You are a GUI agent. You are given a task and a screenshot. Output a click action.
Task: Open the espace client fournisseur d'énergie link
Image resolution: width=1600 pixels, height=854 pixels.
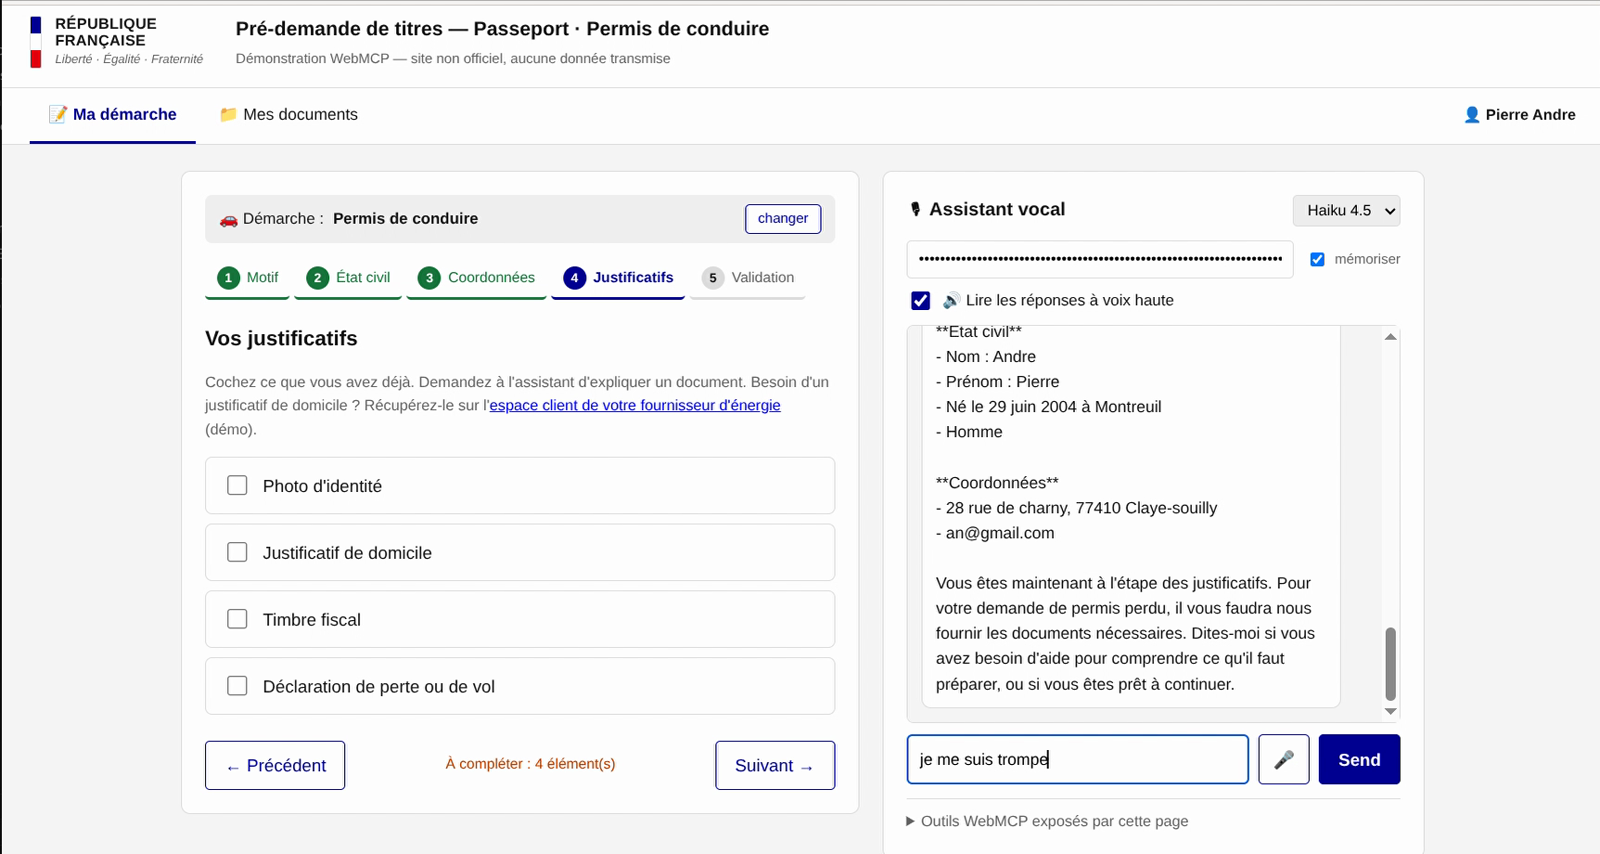tap(635, 405)
